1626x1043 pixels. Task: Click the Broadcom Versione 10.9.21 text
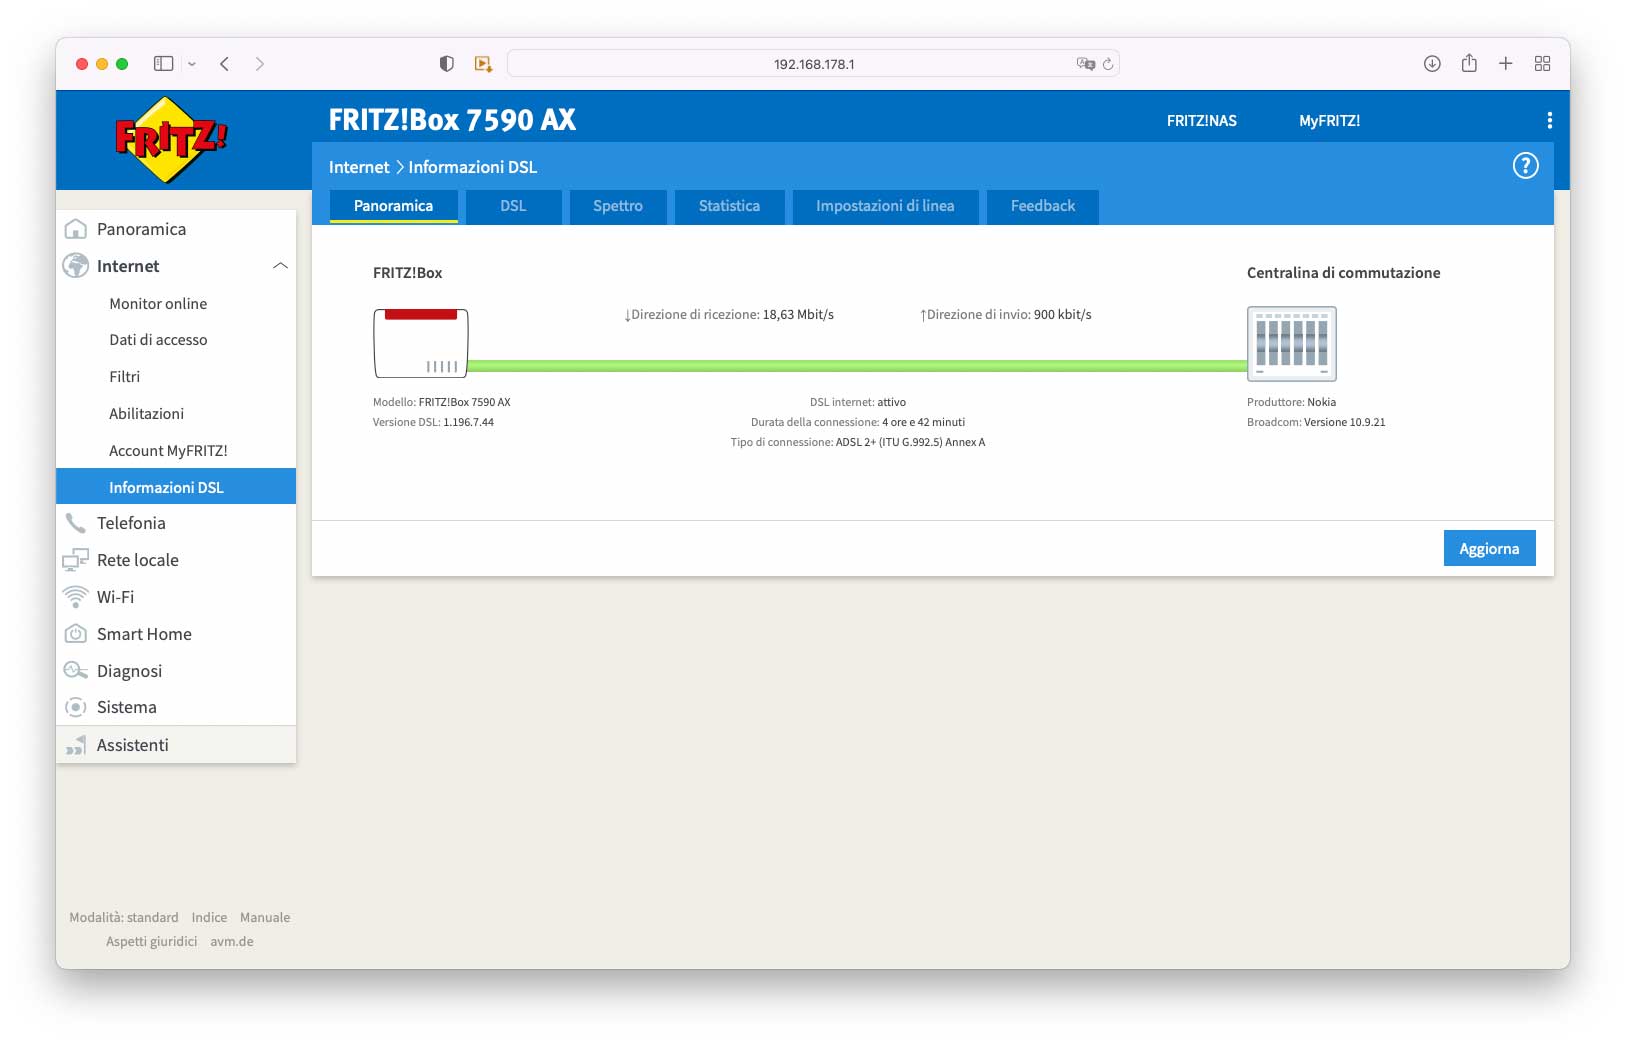1316,422
